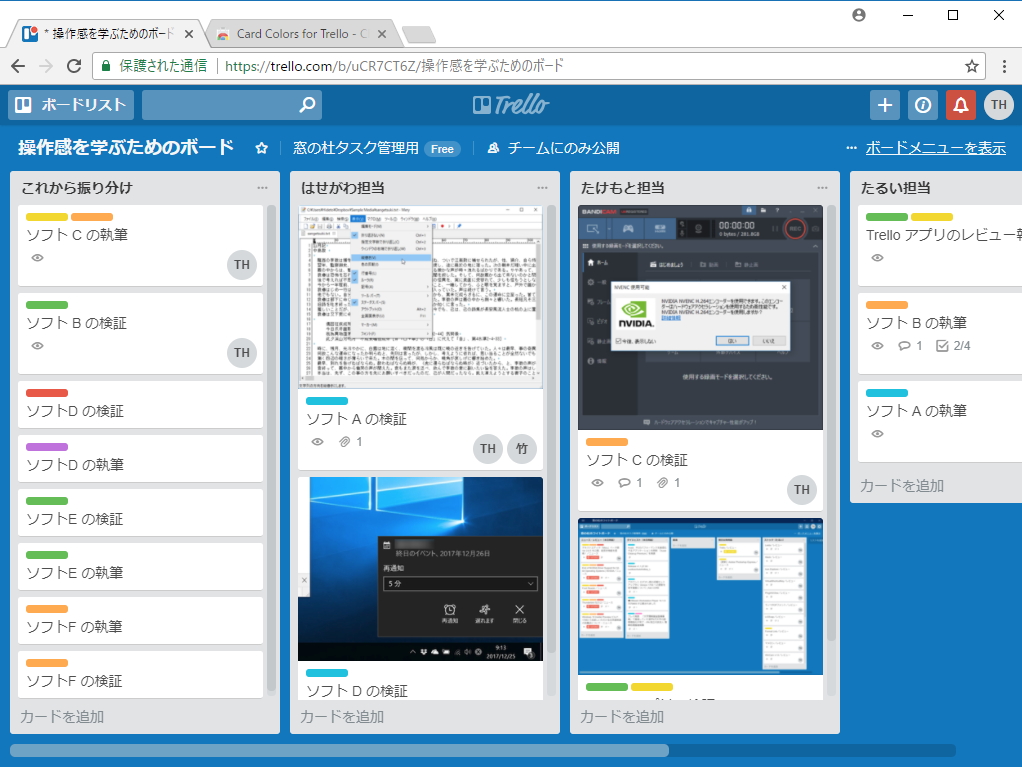Open Chrome profile icon in title bar
The image size is (1022, 767).
[859, 15]
